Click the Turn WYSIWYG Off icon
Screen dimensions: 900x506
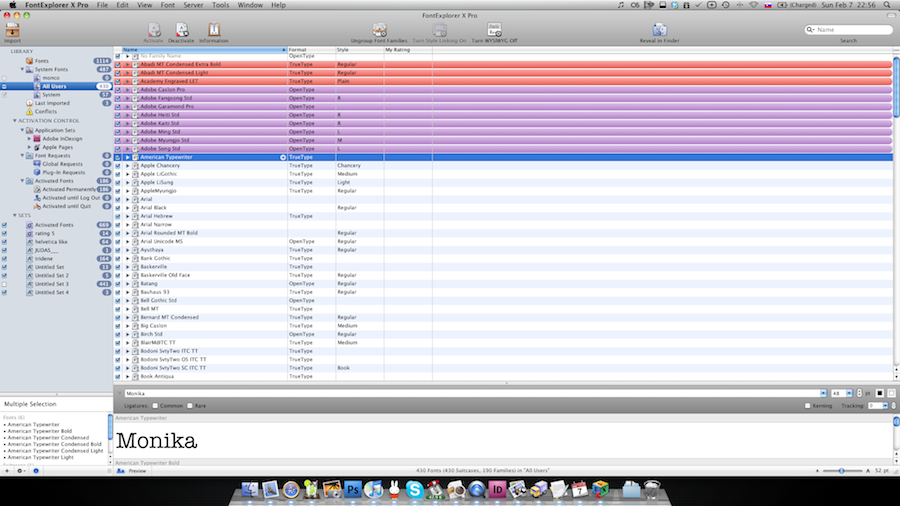click(x=494, y=30)
